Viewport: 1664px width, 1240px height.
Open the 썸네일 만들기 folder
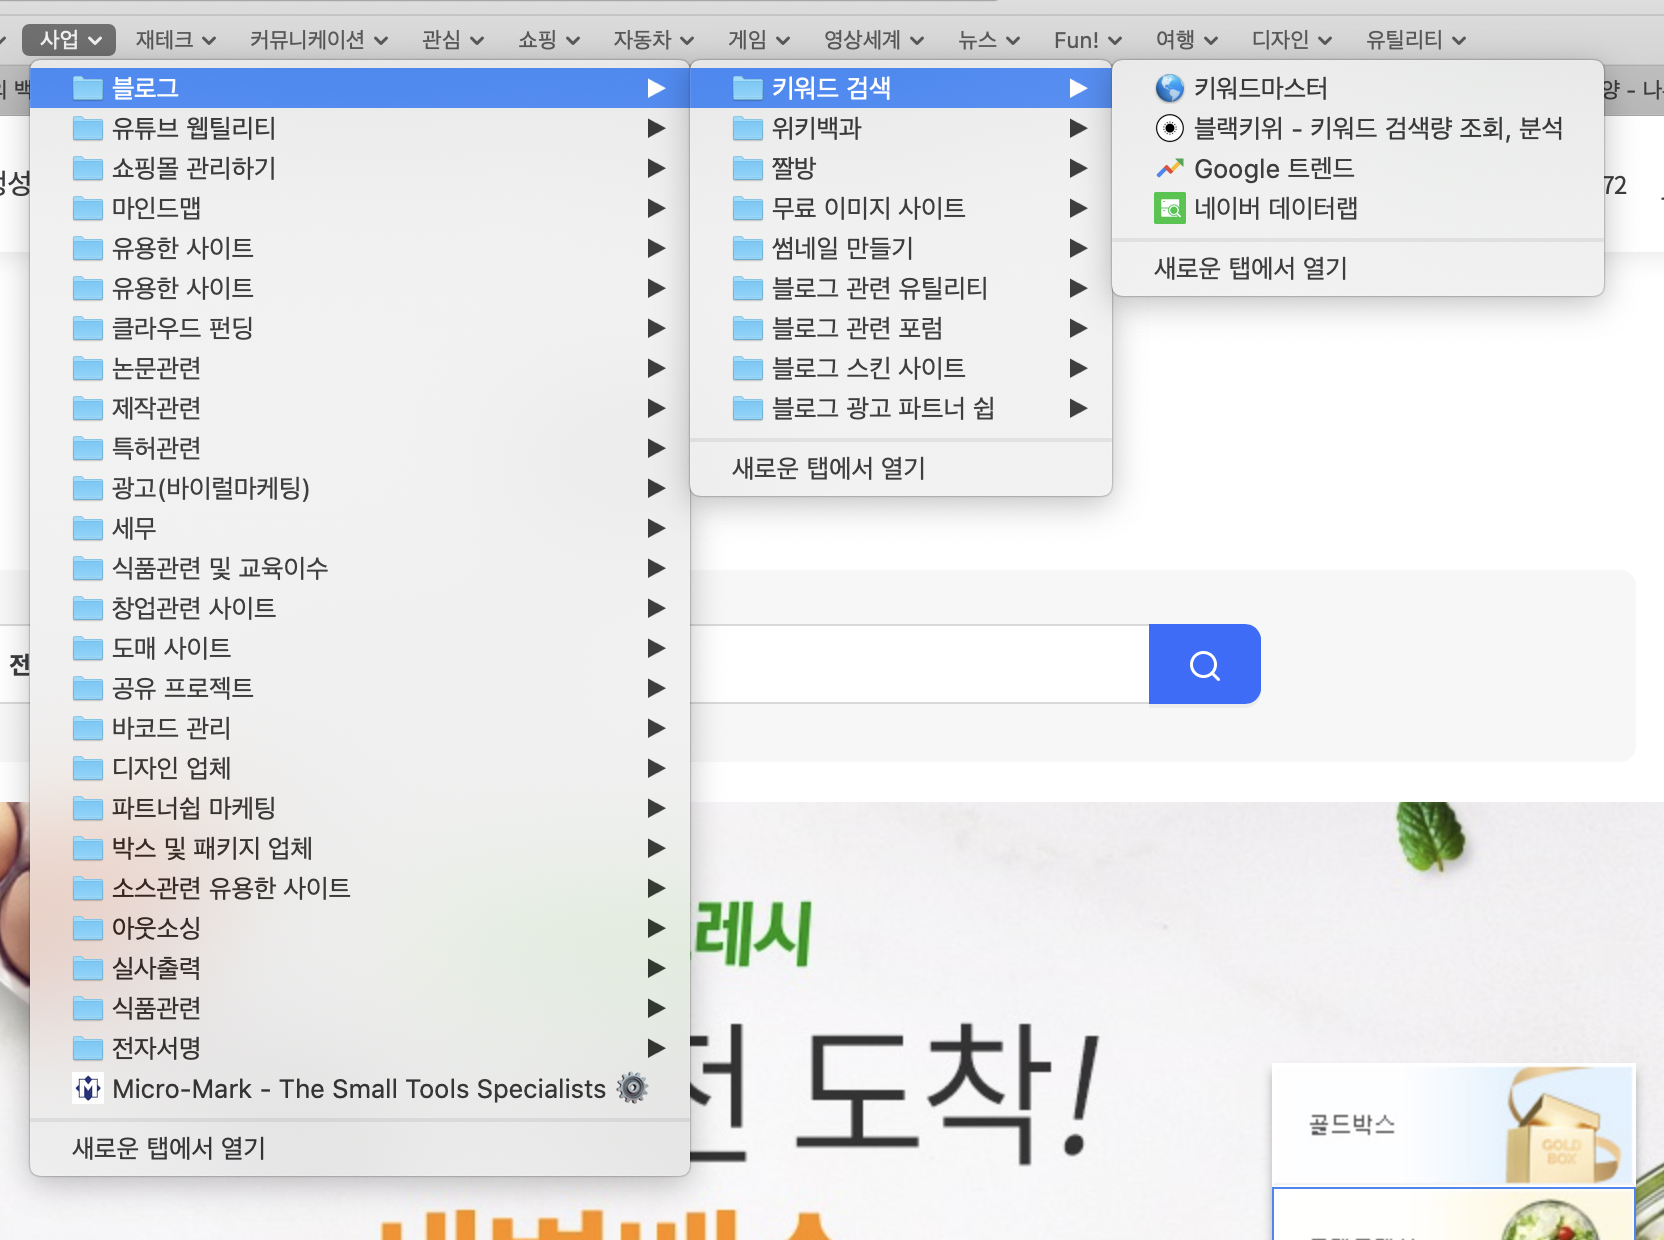pyautogui.click(x=901, y=248)
